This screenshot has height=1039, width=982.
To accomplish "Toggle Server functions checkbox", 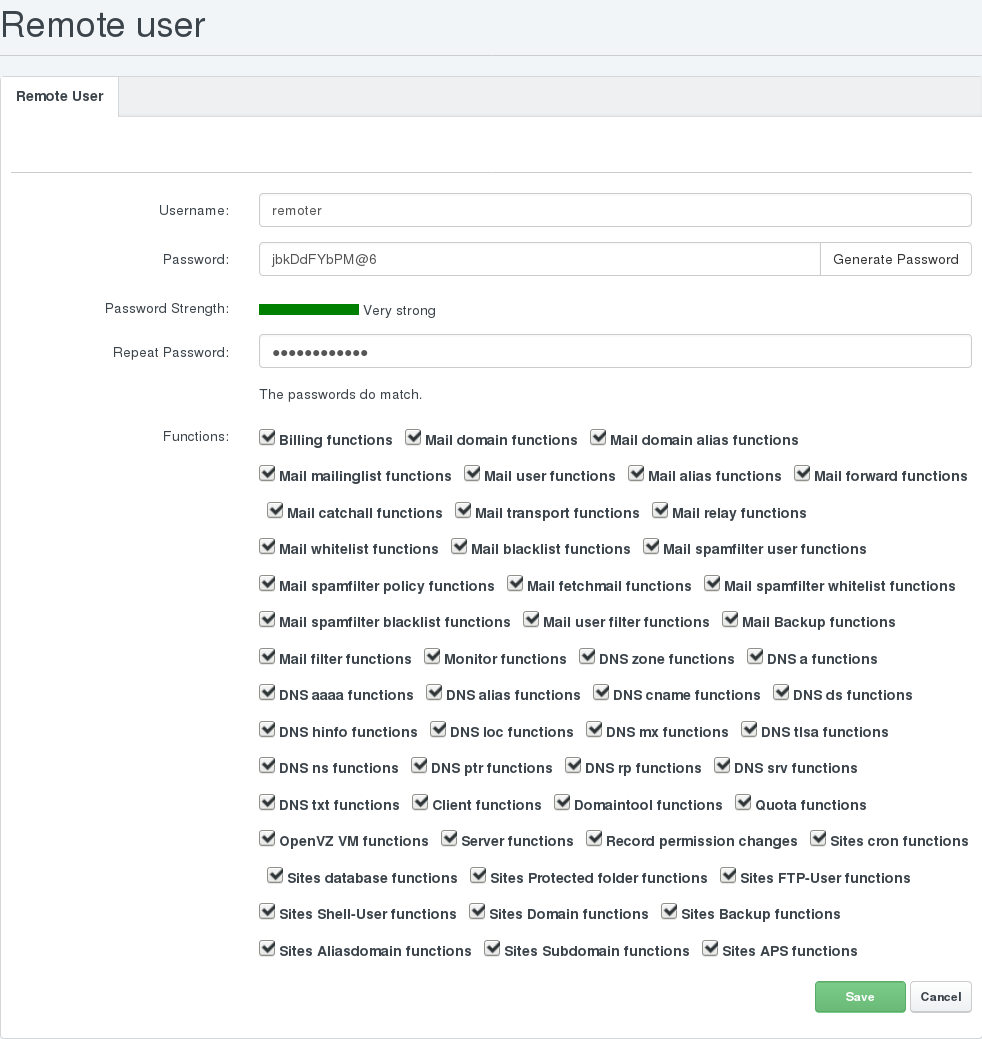I will pyautogui.click(x=449, y=838).
